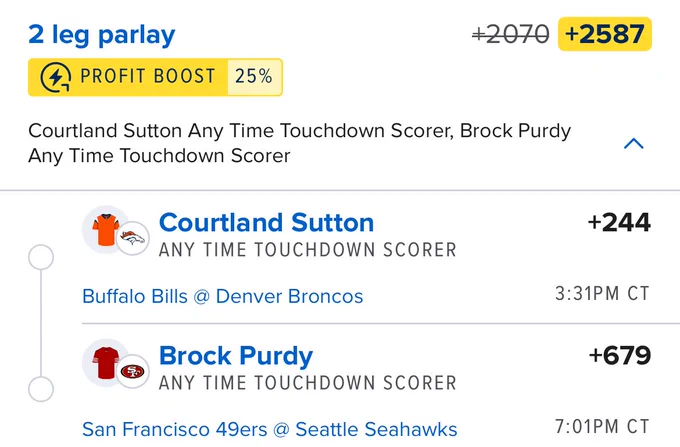Select the orange Broncos jersey icon
Image resolution: width=680 pixels, height=447 pixels.
coord(106,230)
